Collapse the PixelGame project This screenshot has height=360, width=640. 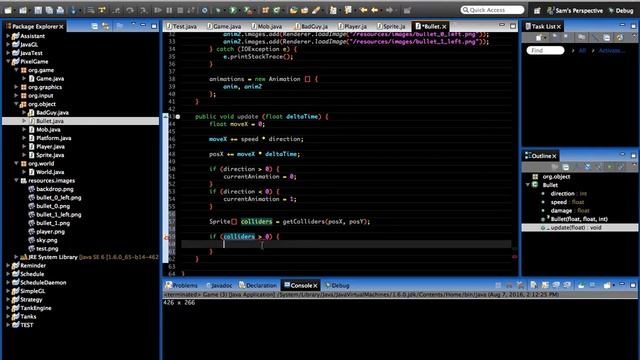pos(8,62)
